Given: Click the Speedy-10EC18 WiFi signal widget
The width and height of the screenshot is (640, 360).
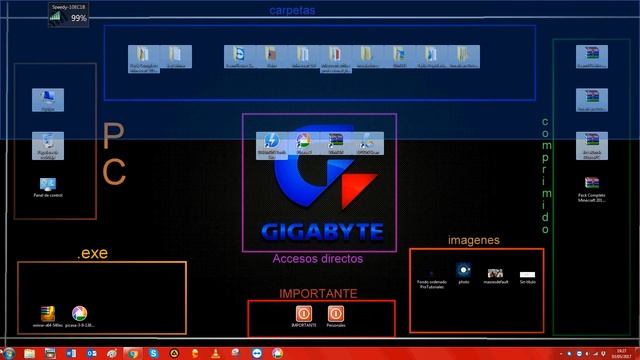Looking at the screenshot, I should pyautogui.click(x=68, y=15).
